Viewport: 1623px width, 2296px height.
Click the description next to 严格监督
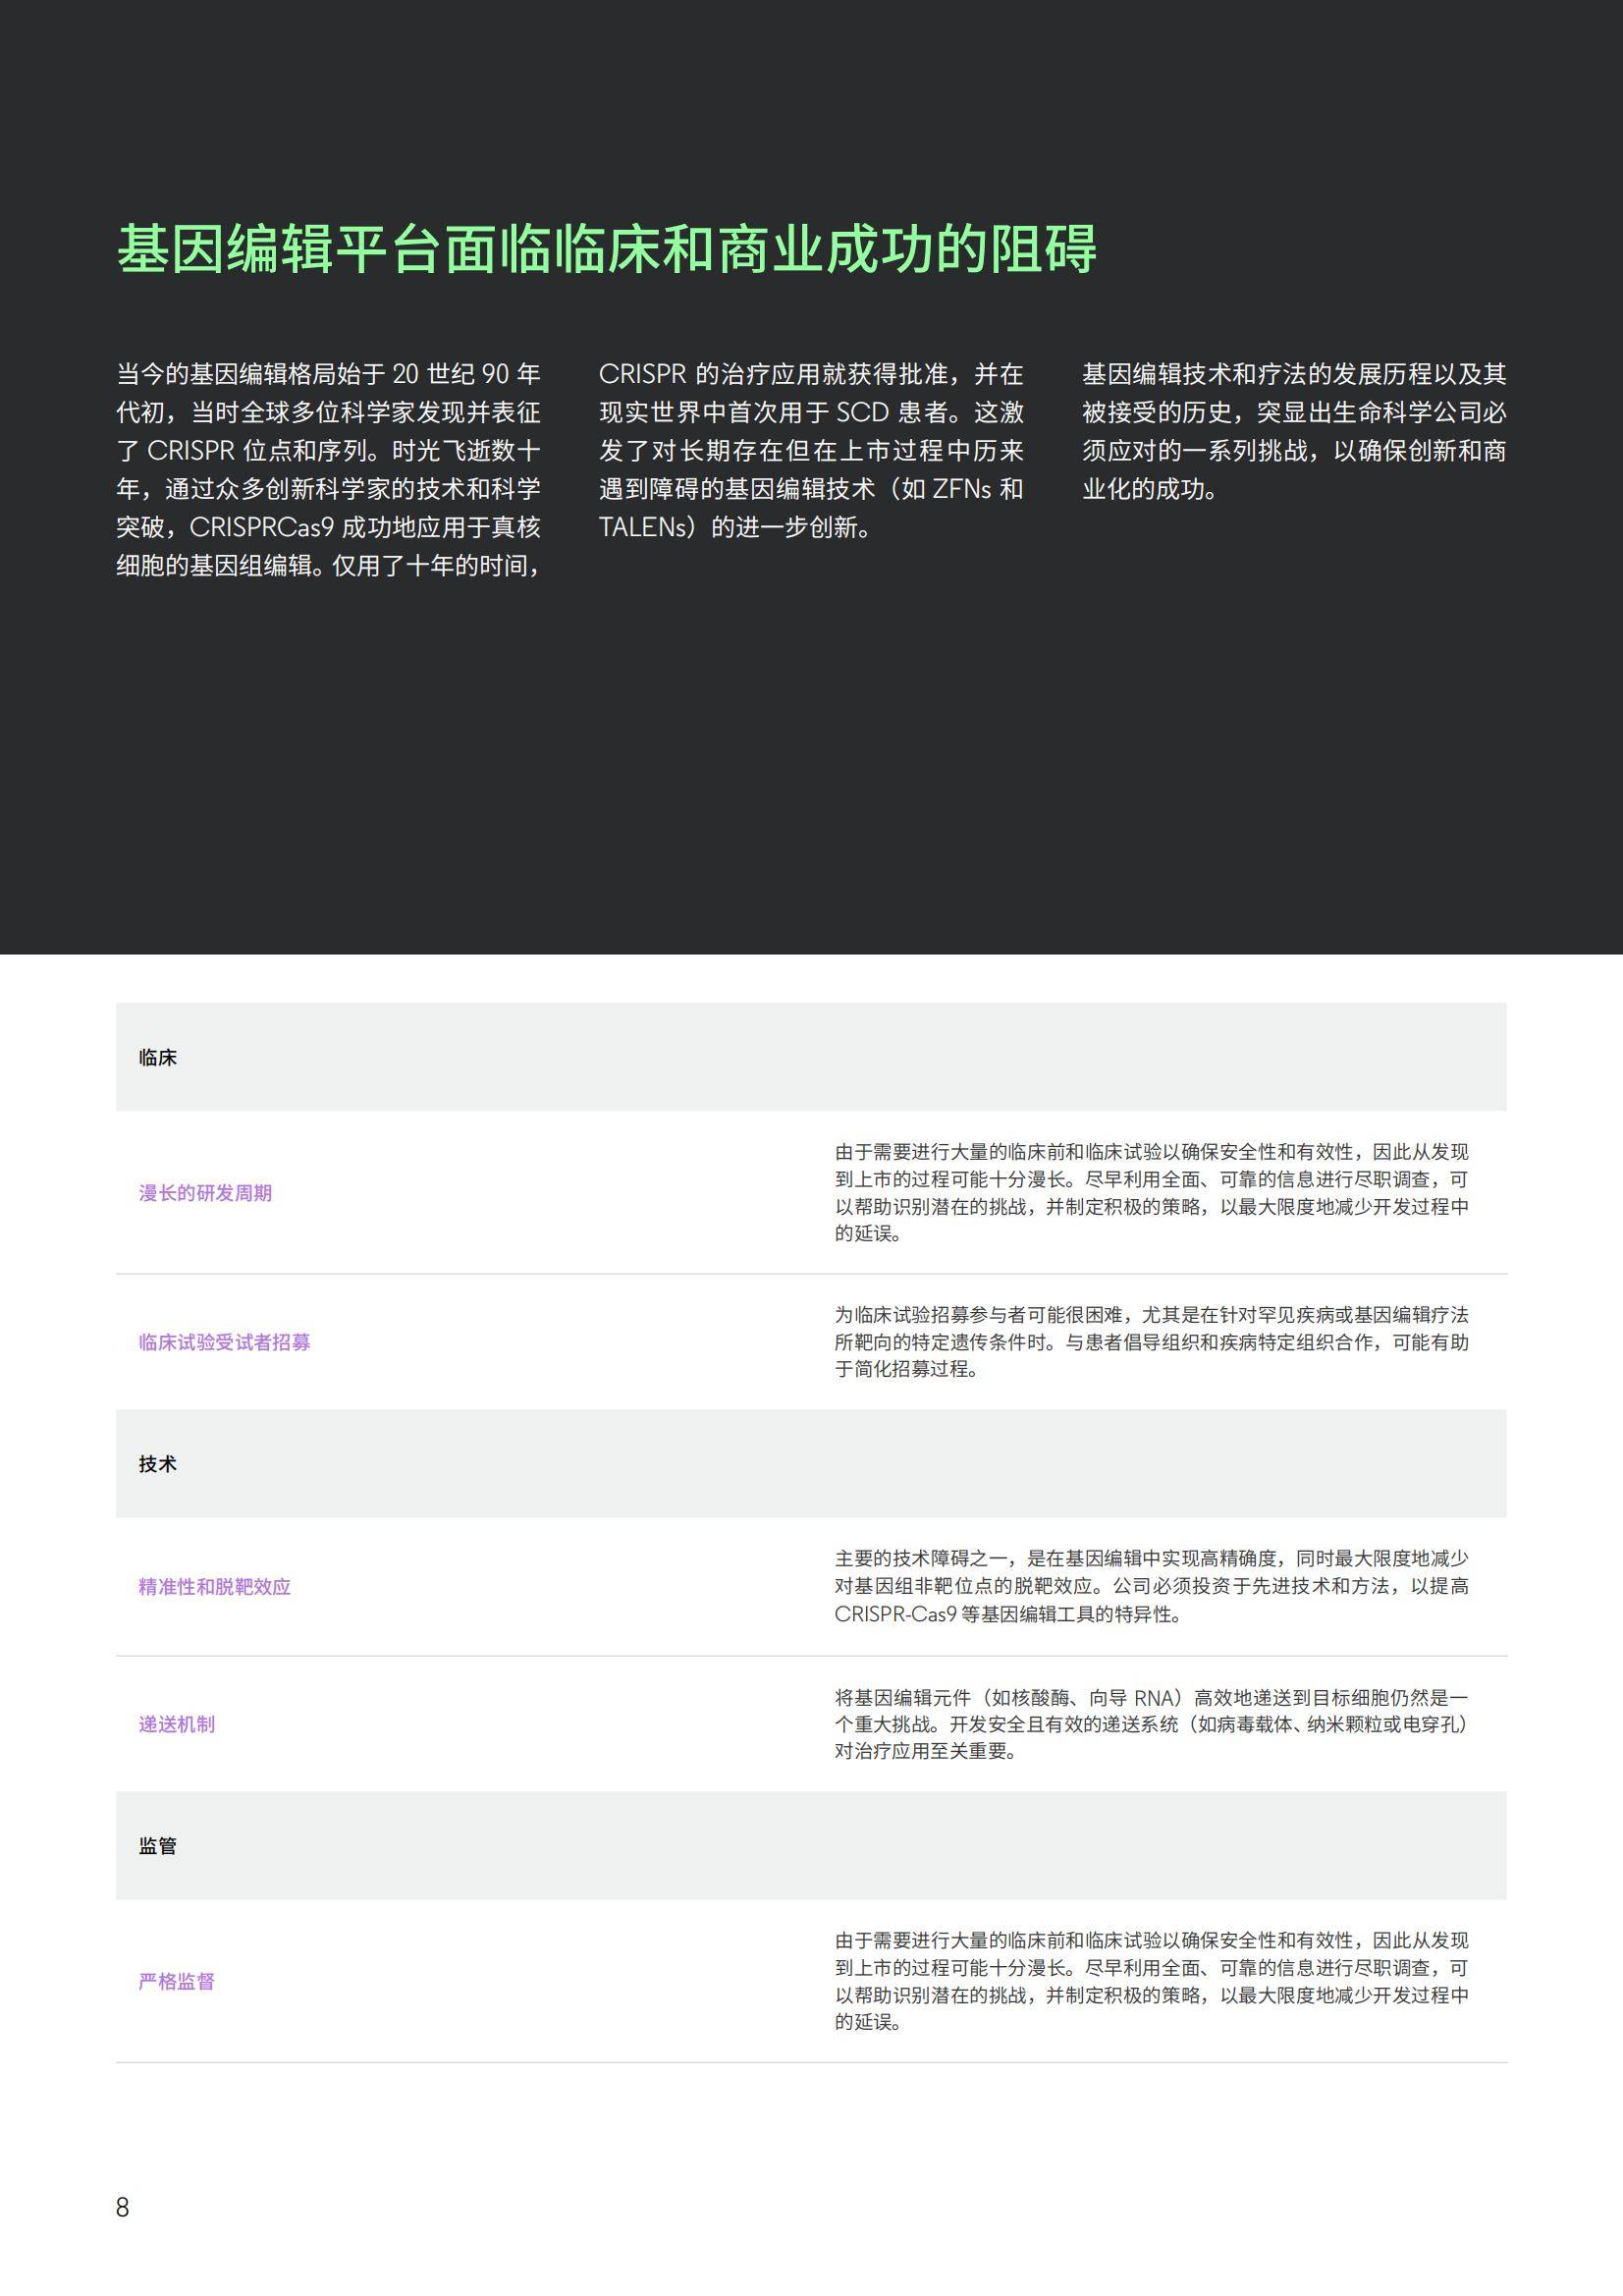tap(1152, 1982)
